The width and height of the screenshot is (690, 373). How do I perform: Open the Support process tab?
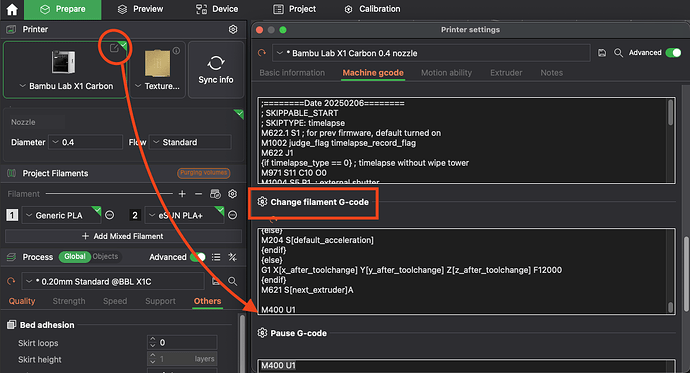tap(160, 301)
